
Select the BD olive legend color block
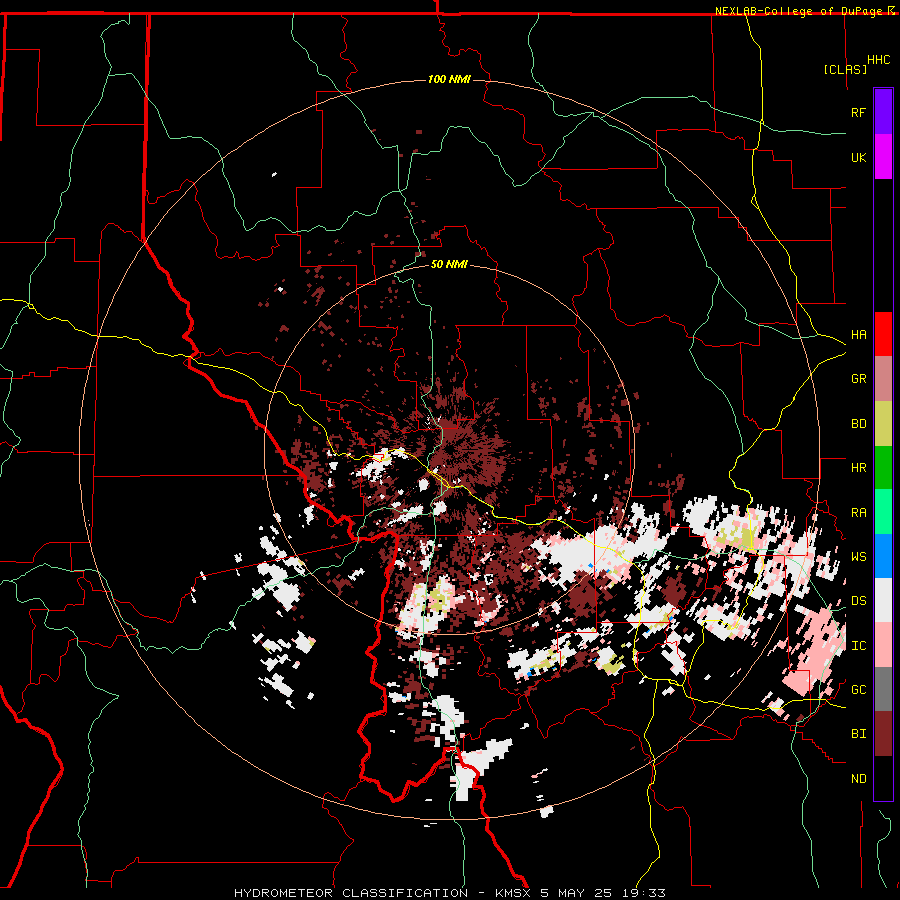pyautogui.click(x=883, y=424)
